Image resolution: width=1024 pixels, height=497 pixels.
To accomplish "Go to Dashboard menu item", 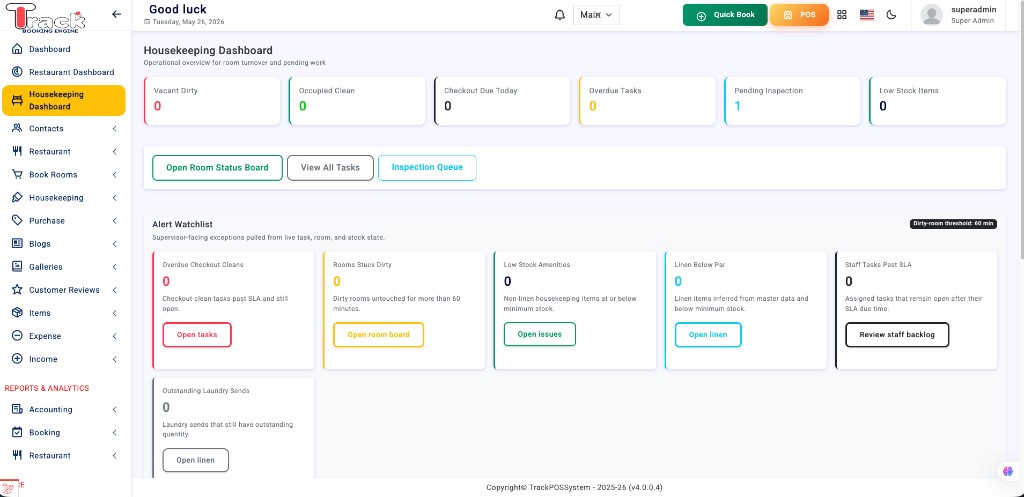I will pyautogui.click(x=63, y=49).
